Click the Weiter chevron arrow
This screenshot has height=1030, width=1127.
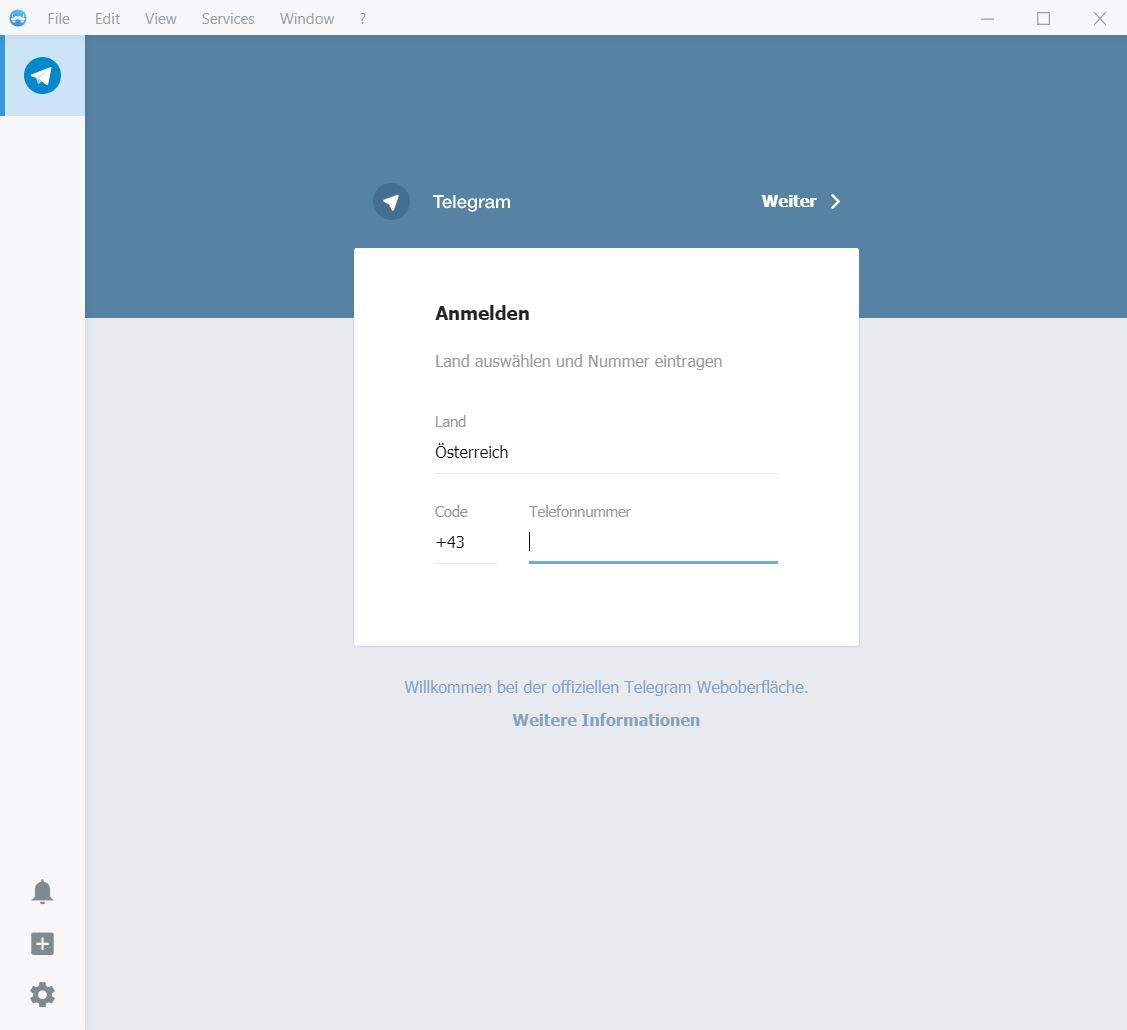[835, 201]
